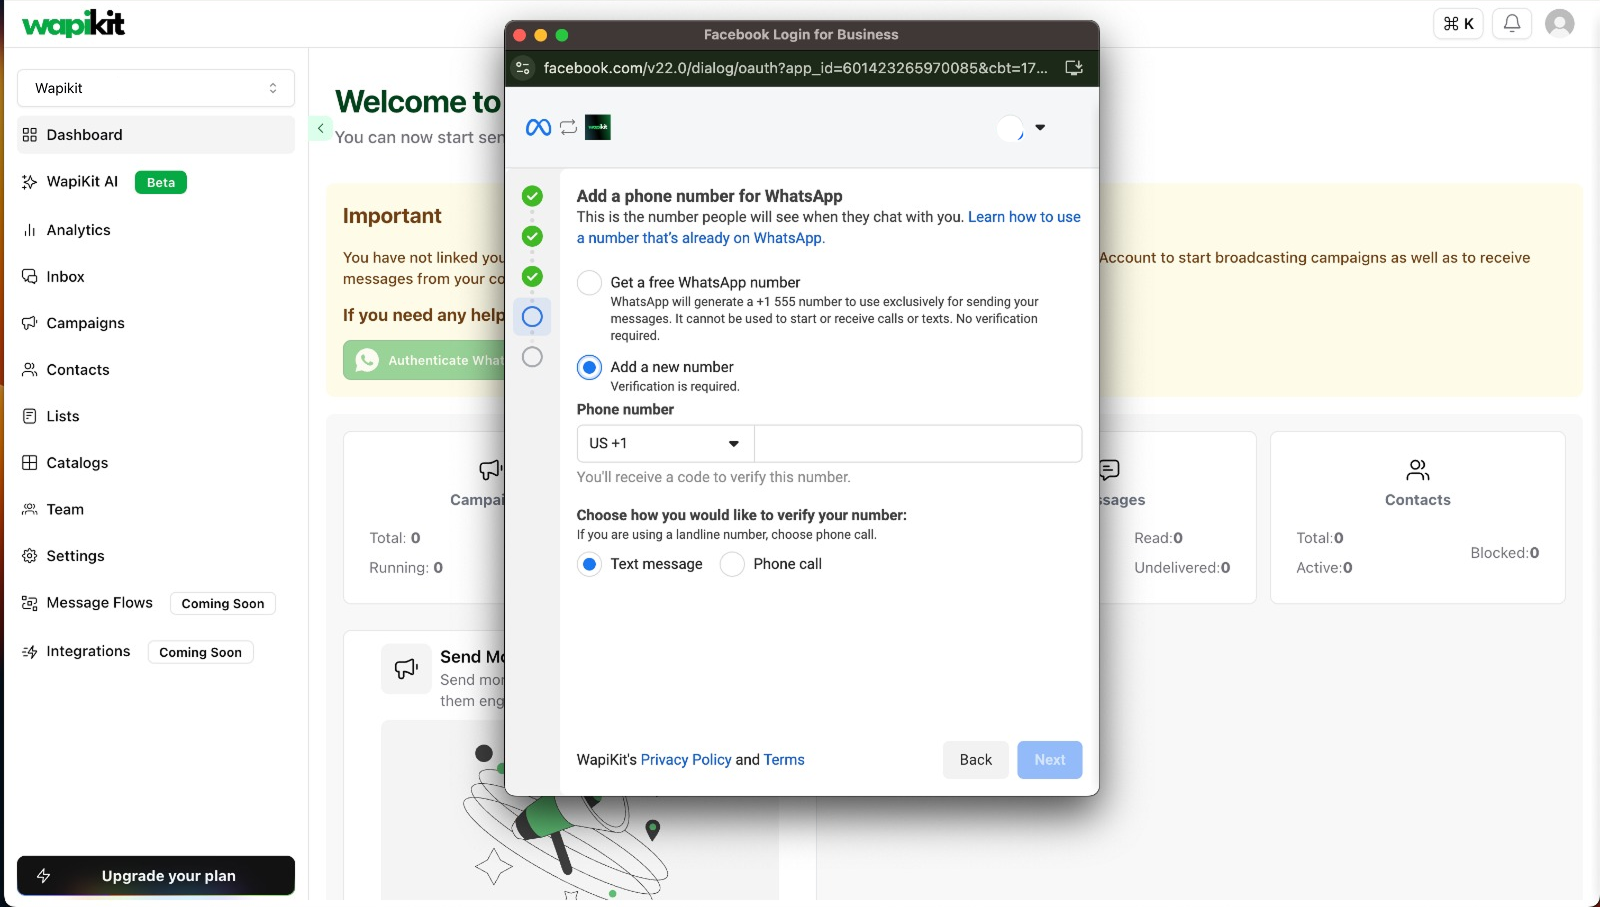Click Coming Soon badge next to Message Flows
This screenshot has height=907, width=1600.
pyautogui.click(x=223, y=604)
